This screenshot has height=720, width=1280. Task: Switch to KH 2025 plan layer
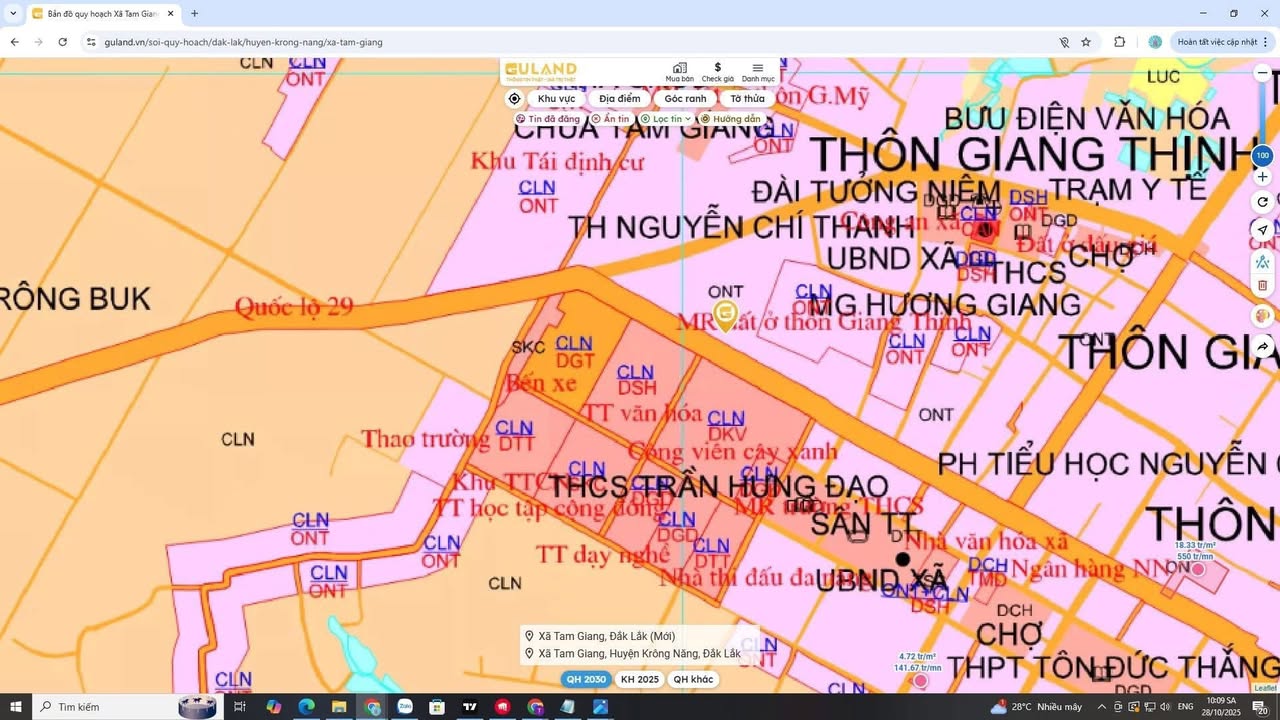(640, 680)
